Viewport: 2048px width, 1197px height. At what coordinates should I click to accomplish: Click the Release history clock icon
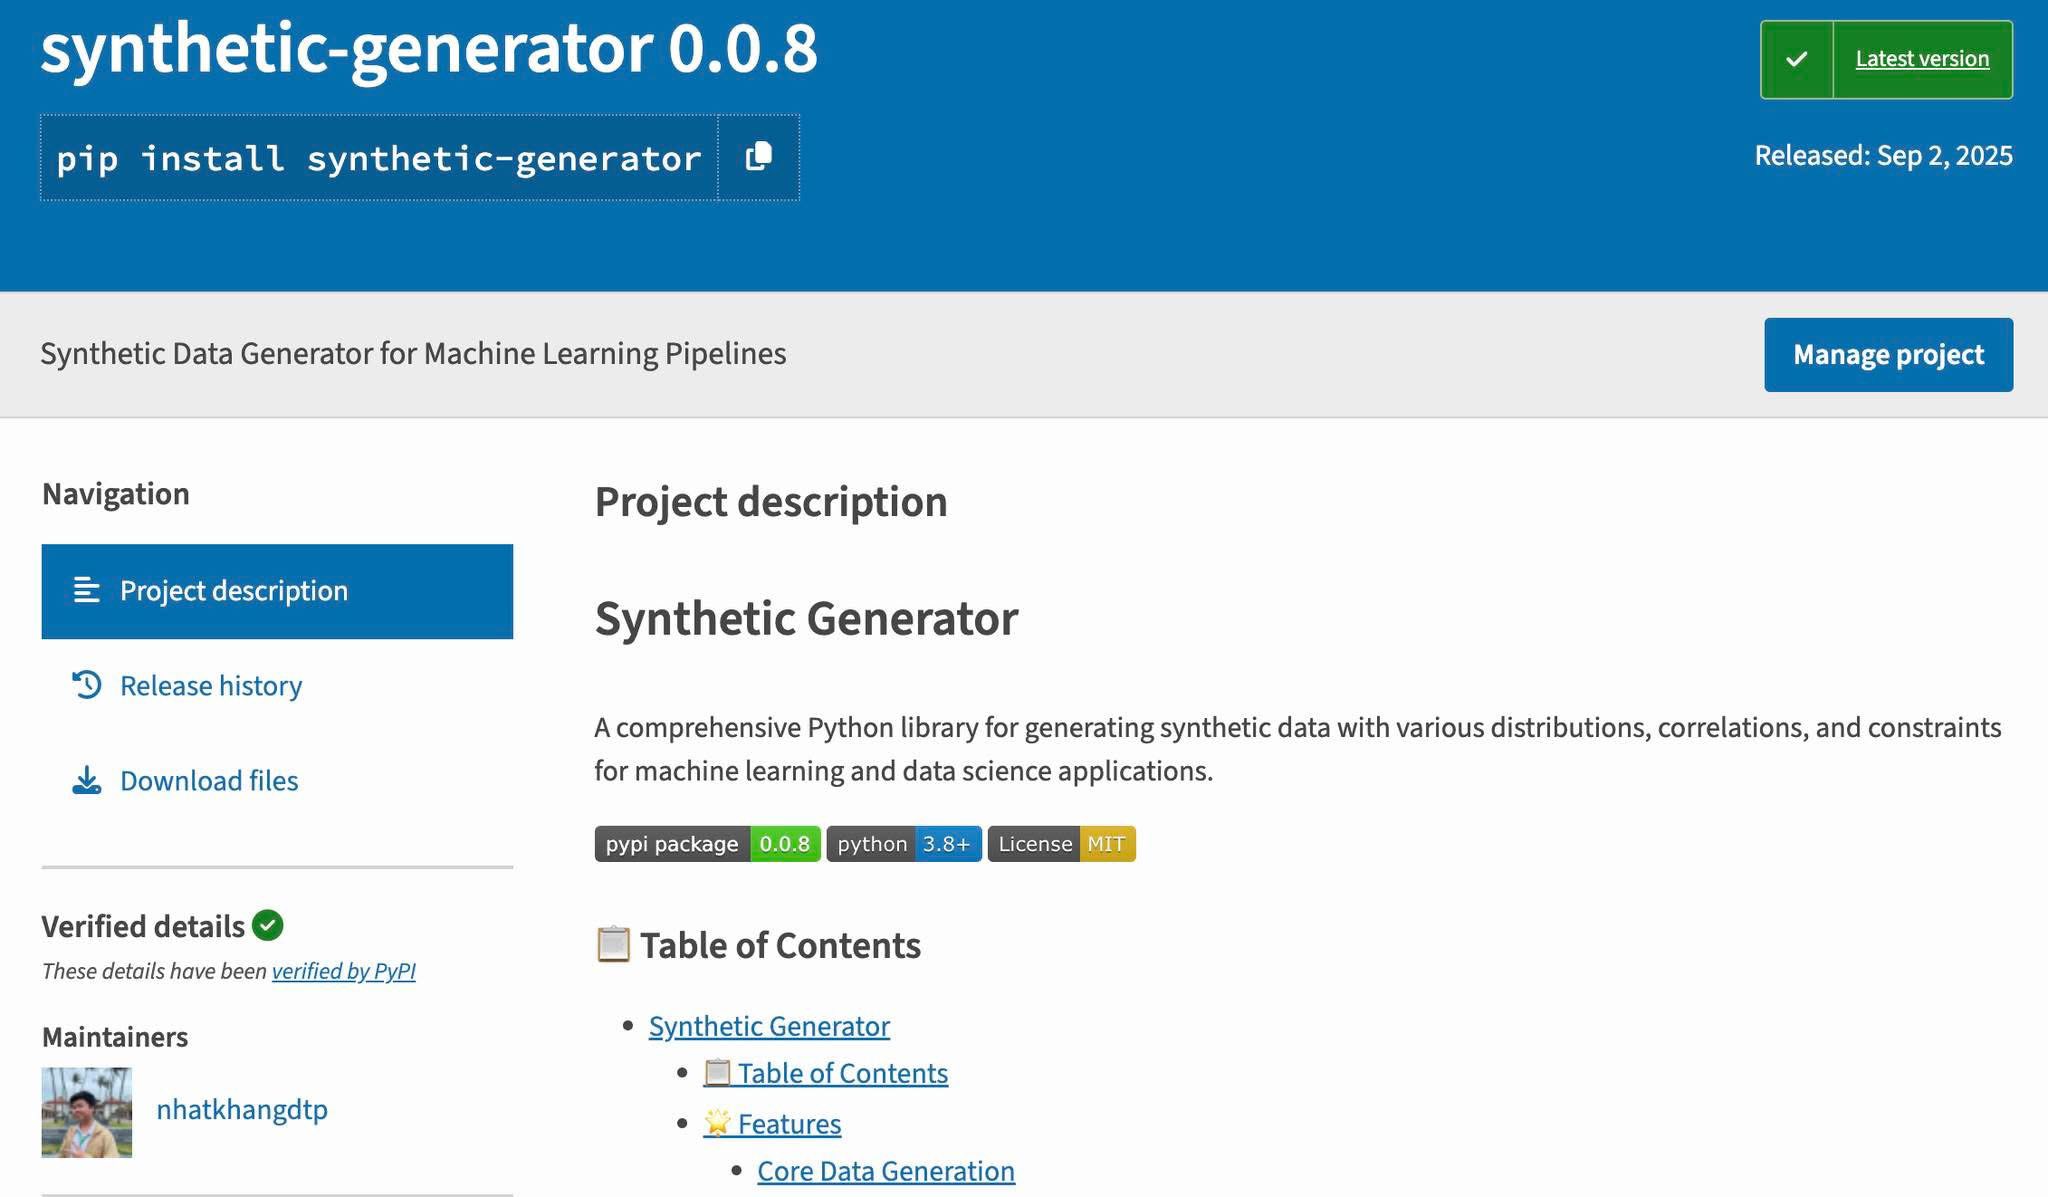[87, 685]
